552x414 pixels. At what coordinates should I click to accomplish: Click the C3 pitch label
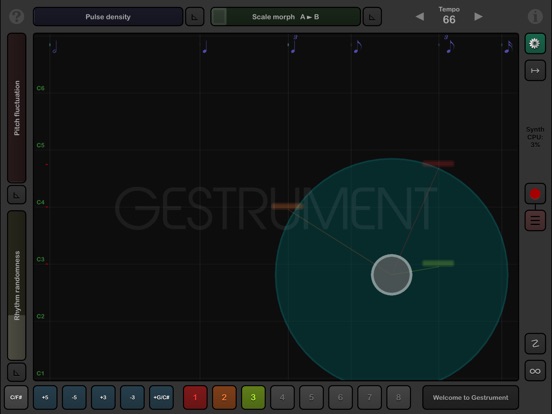point(40,259)
